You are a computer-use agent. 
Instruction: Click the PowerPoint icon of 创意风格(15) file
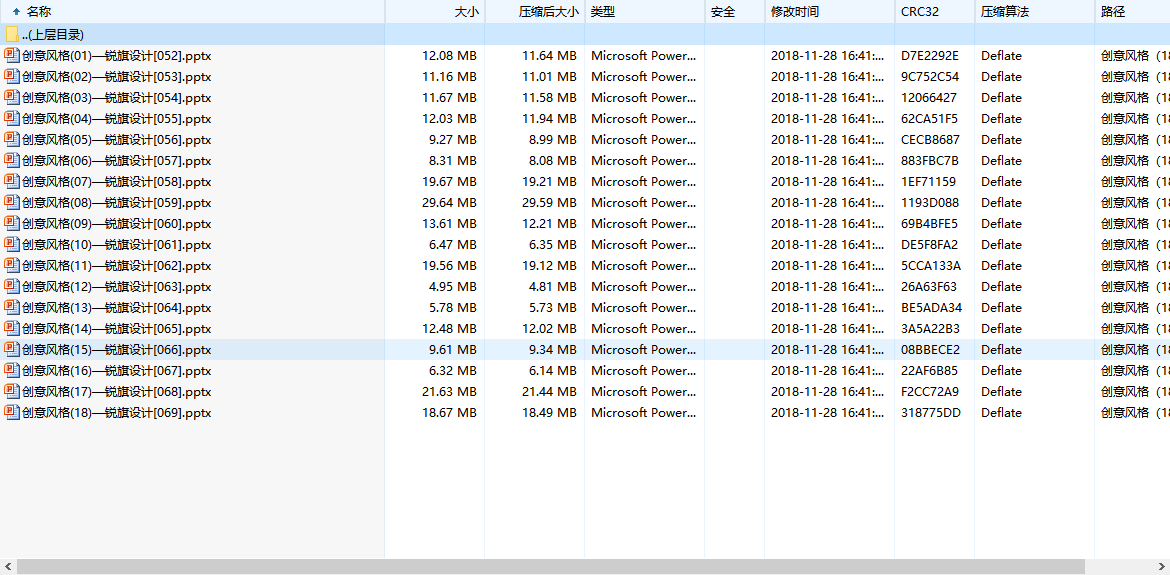[x=12, y=349]
